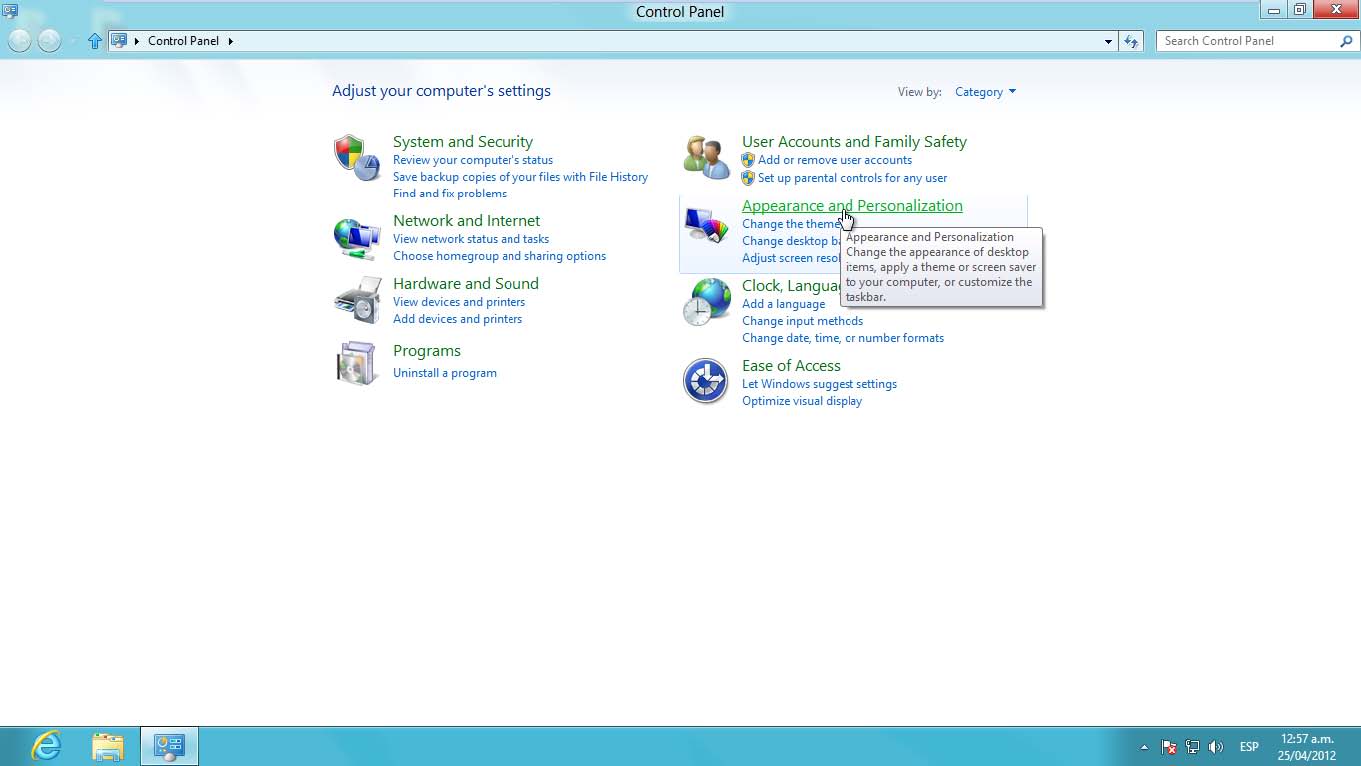Open Add or remove user accounts
Viewport: 1361px width, 766px height.
click(835, 160)
